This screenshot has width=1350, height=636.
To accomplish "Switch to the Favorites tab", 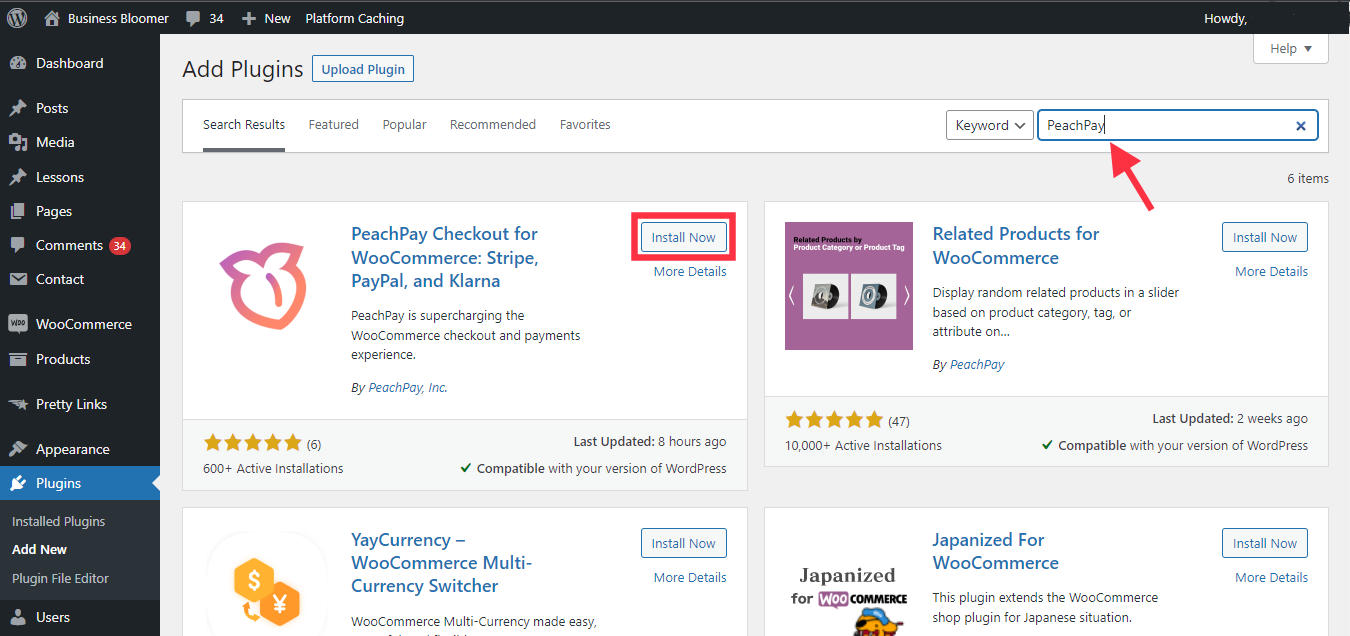I will pyautogui.click(x=585, y=125).
